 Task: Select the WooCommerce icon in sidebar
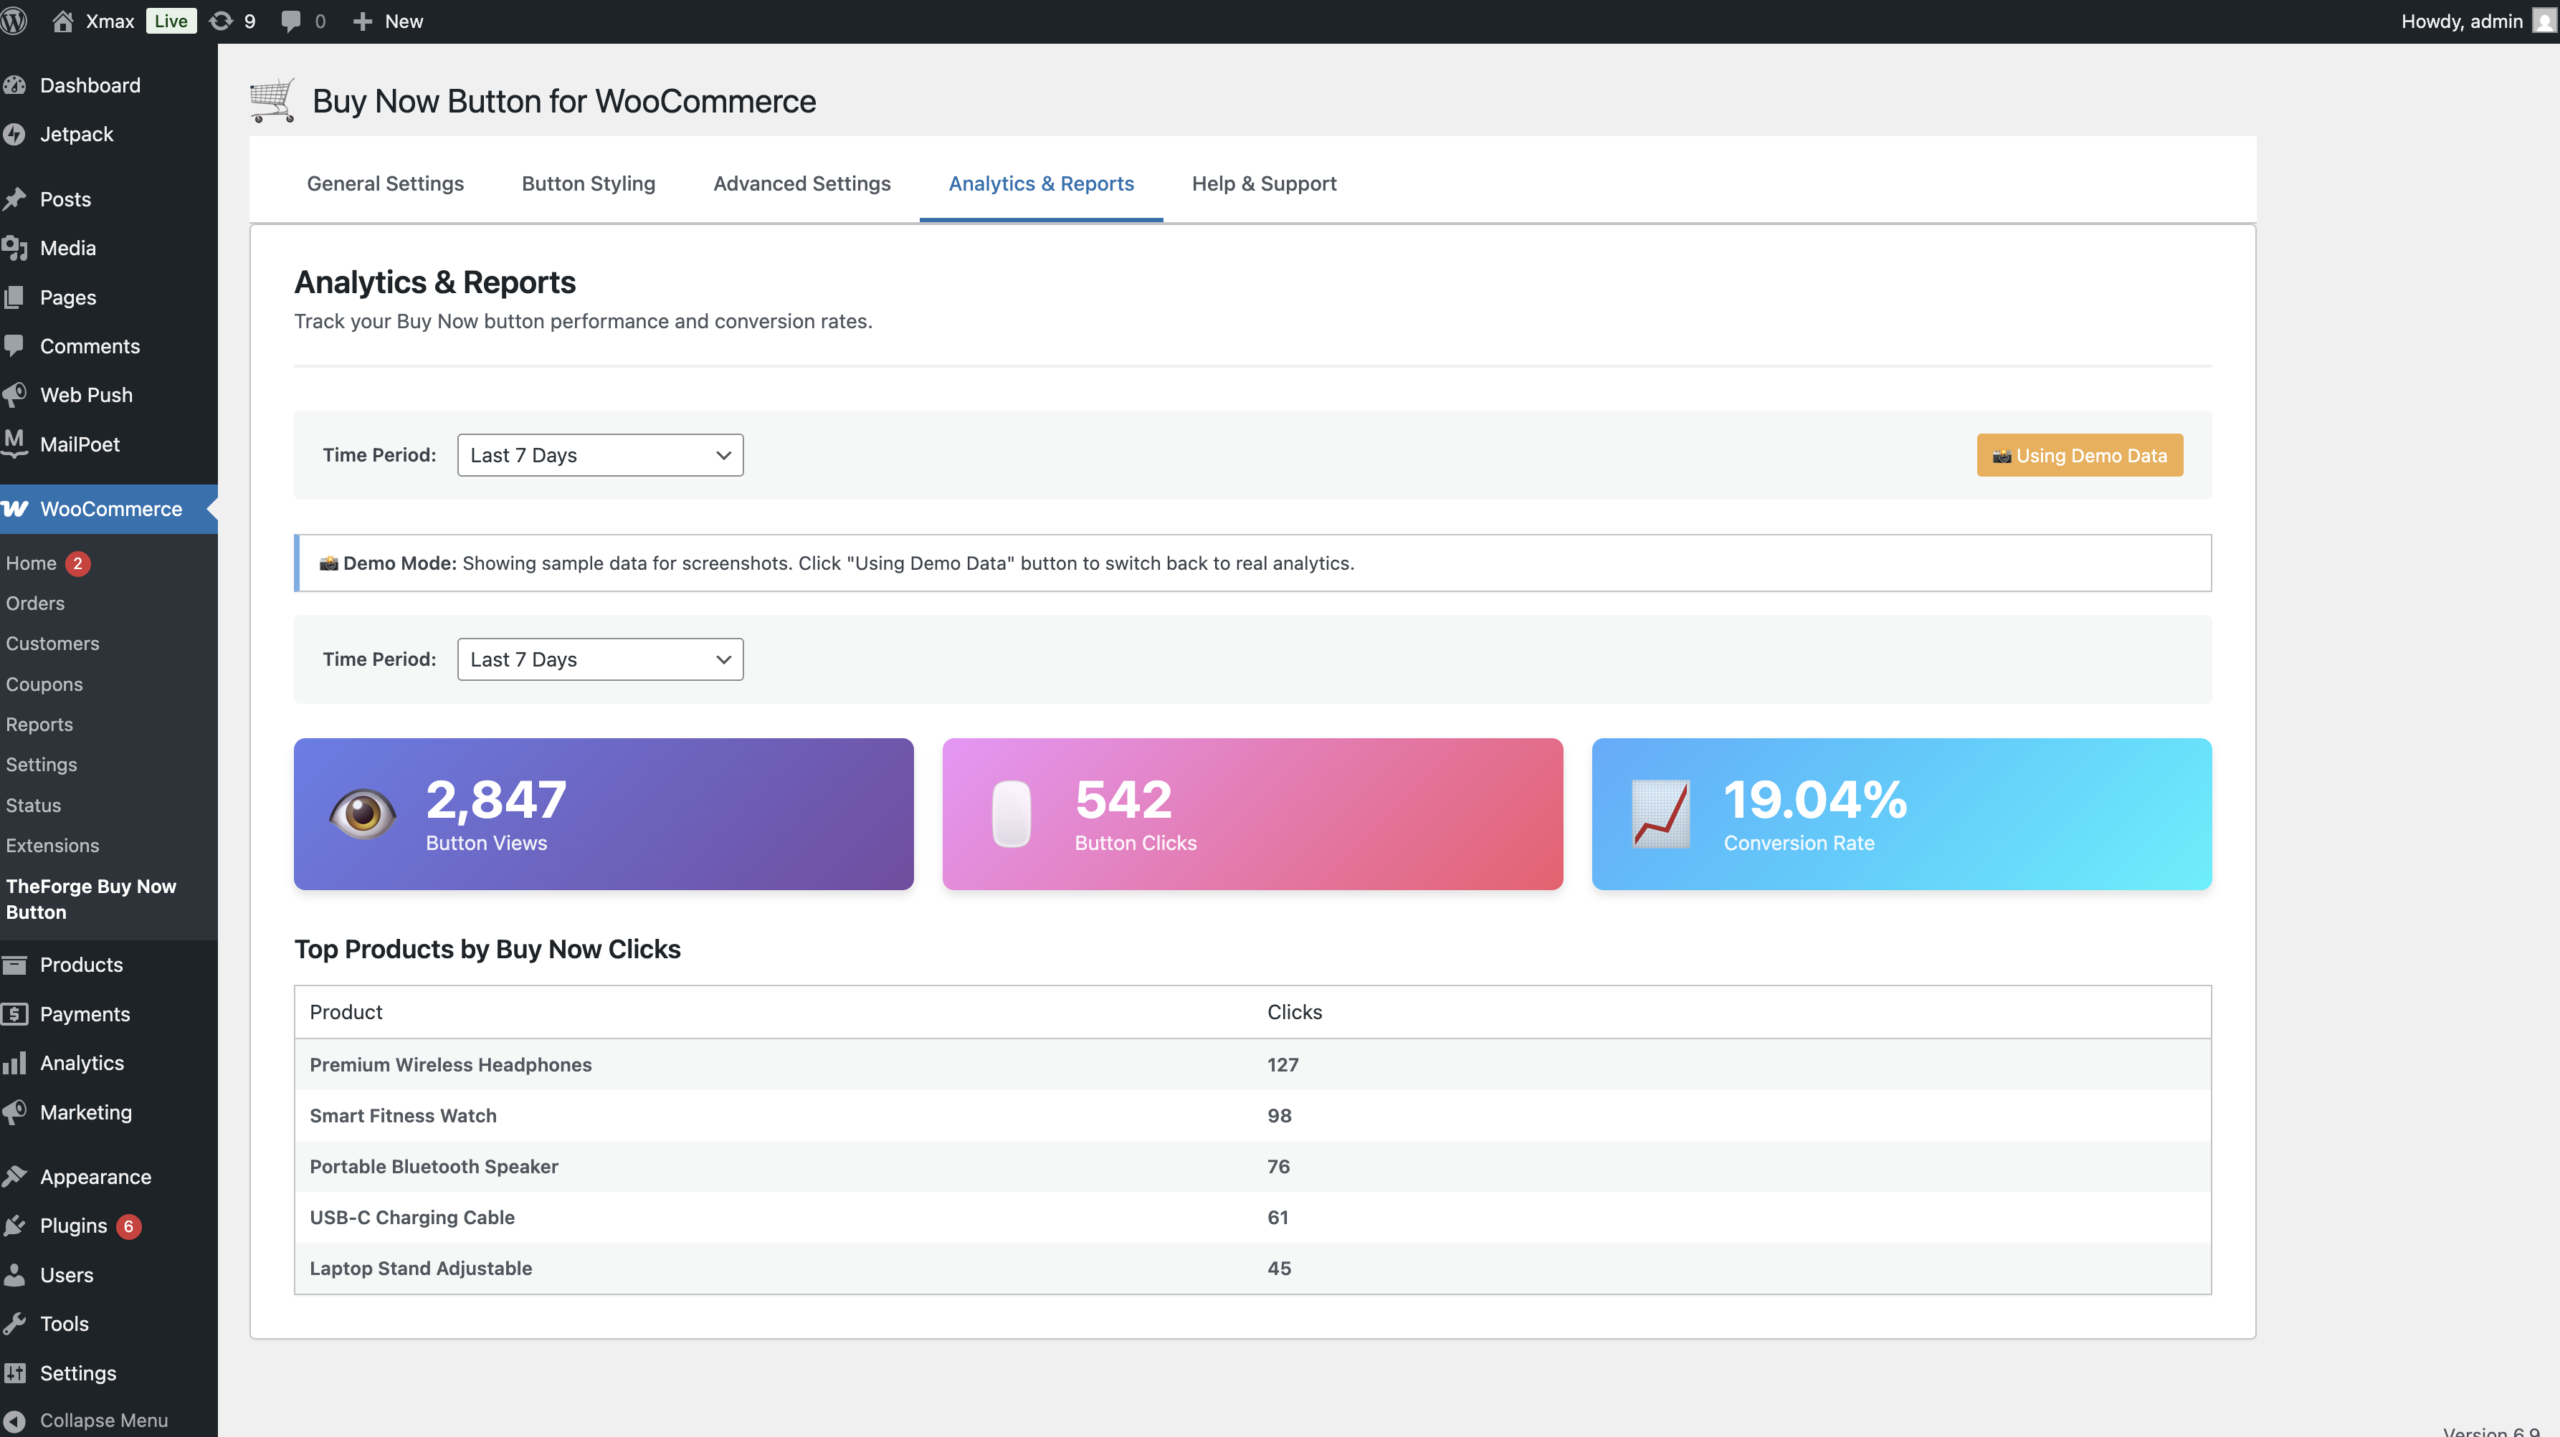coord(16,508)
